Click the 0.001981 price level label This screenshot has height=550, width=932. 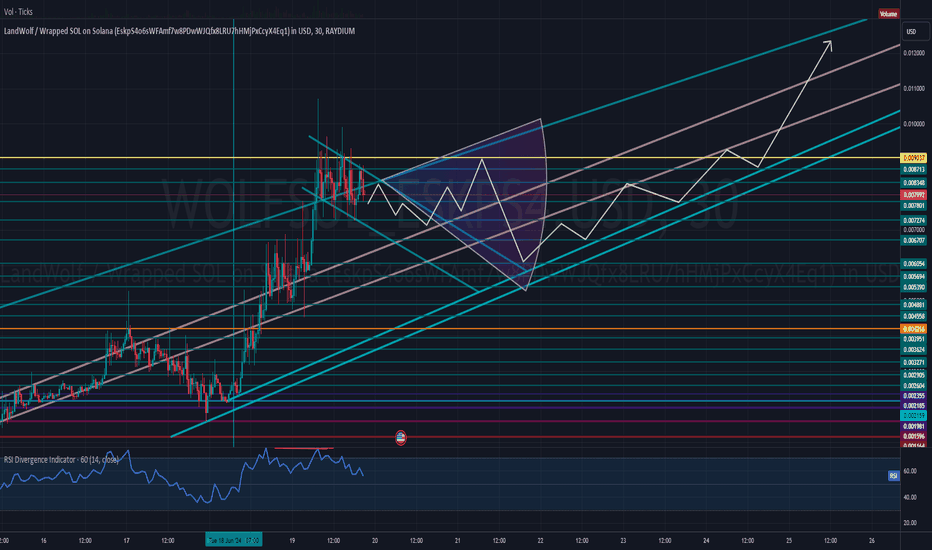[x=914, y=426]
